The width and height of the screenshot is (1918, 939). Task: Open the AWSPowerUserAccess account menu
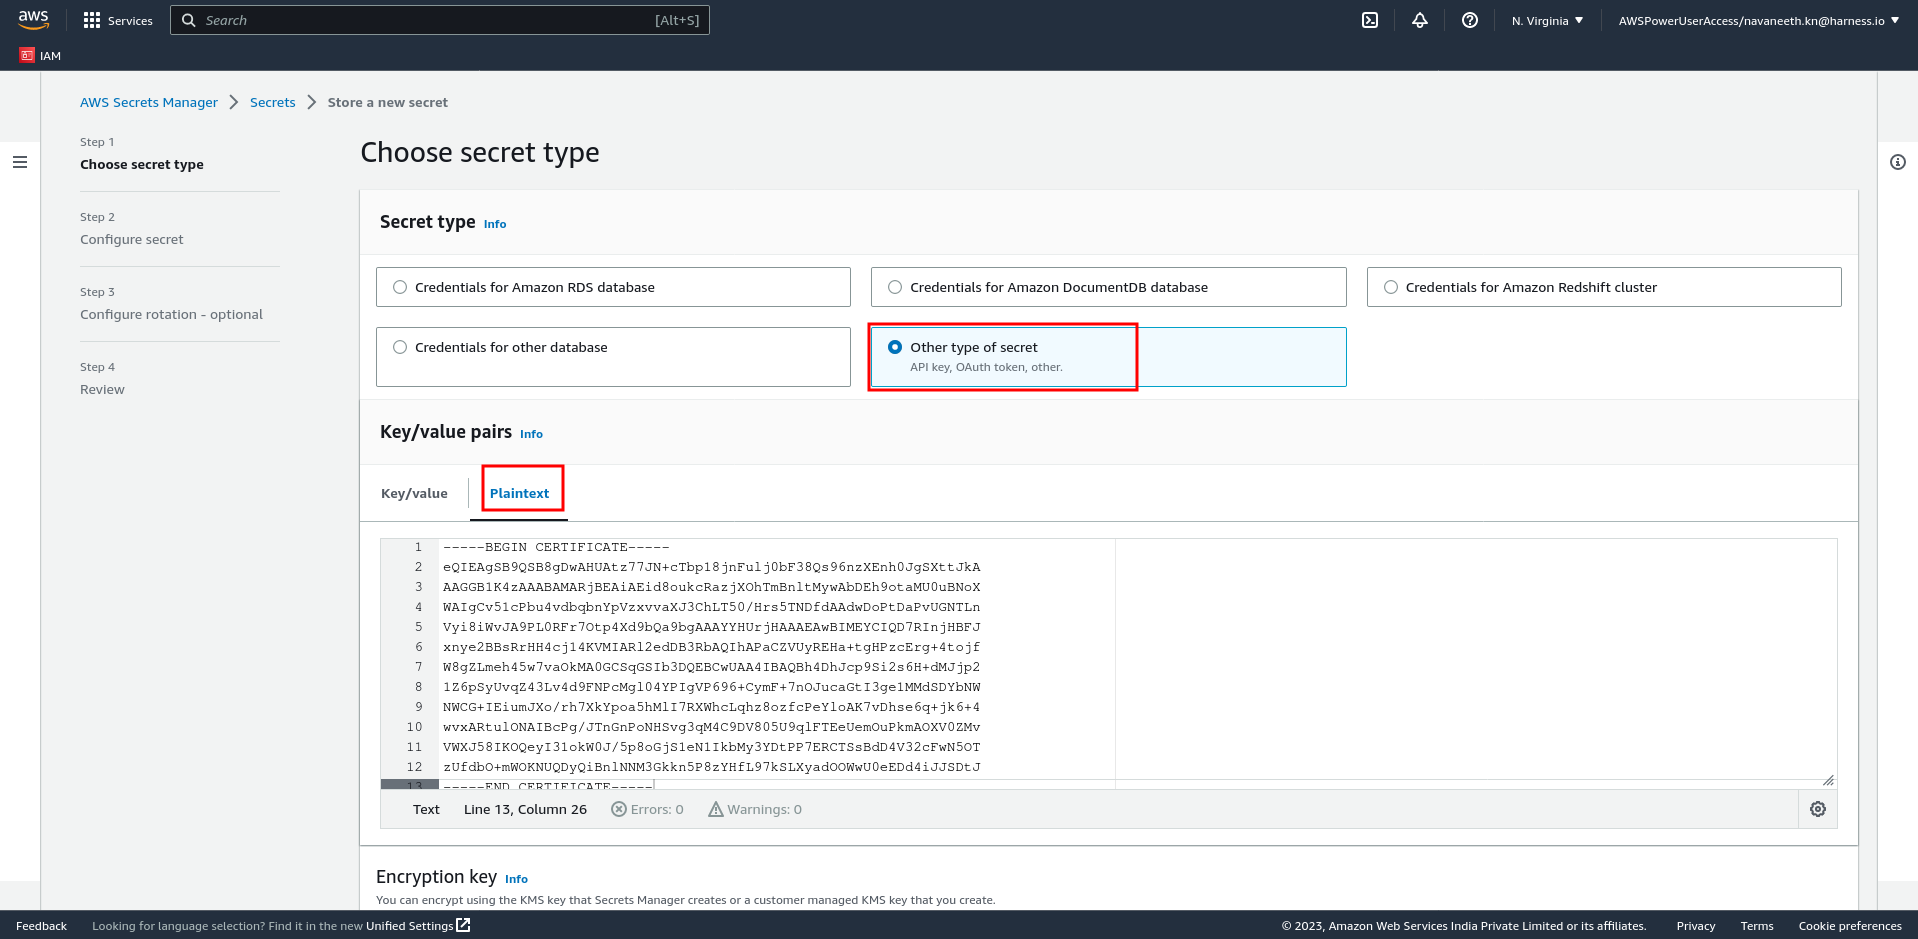pyautogui.click(x=1759, y=20)
